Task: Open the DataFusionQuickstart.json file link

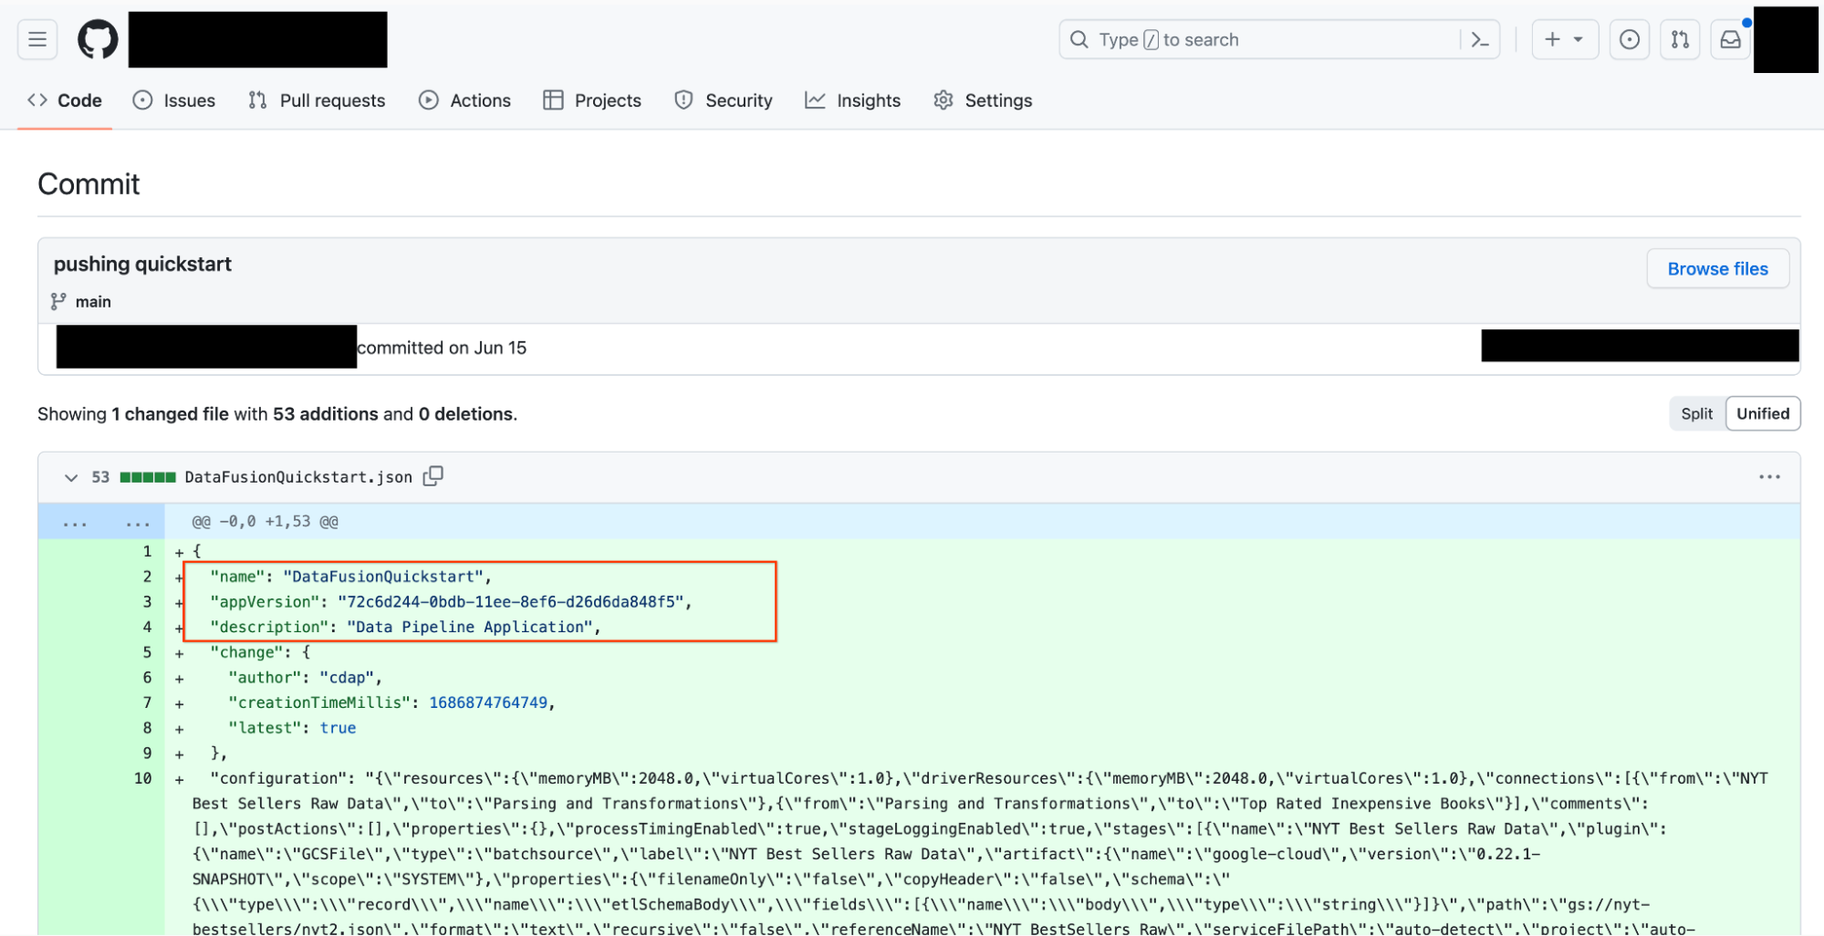Action: (298, 477)
